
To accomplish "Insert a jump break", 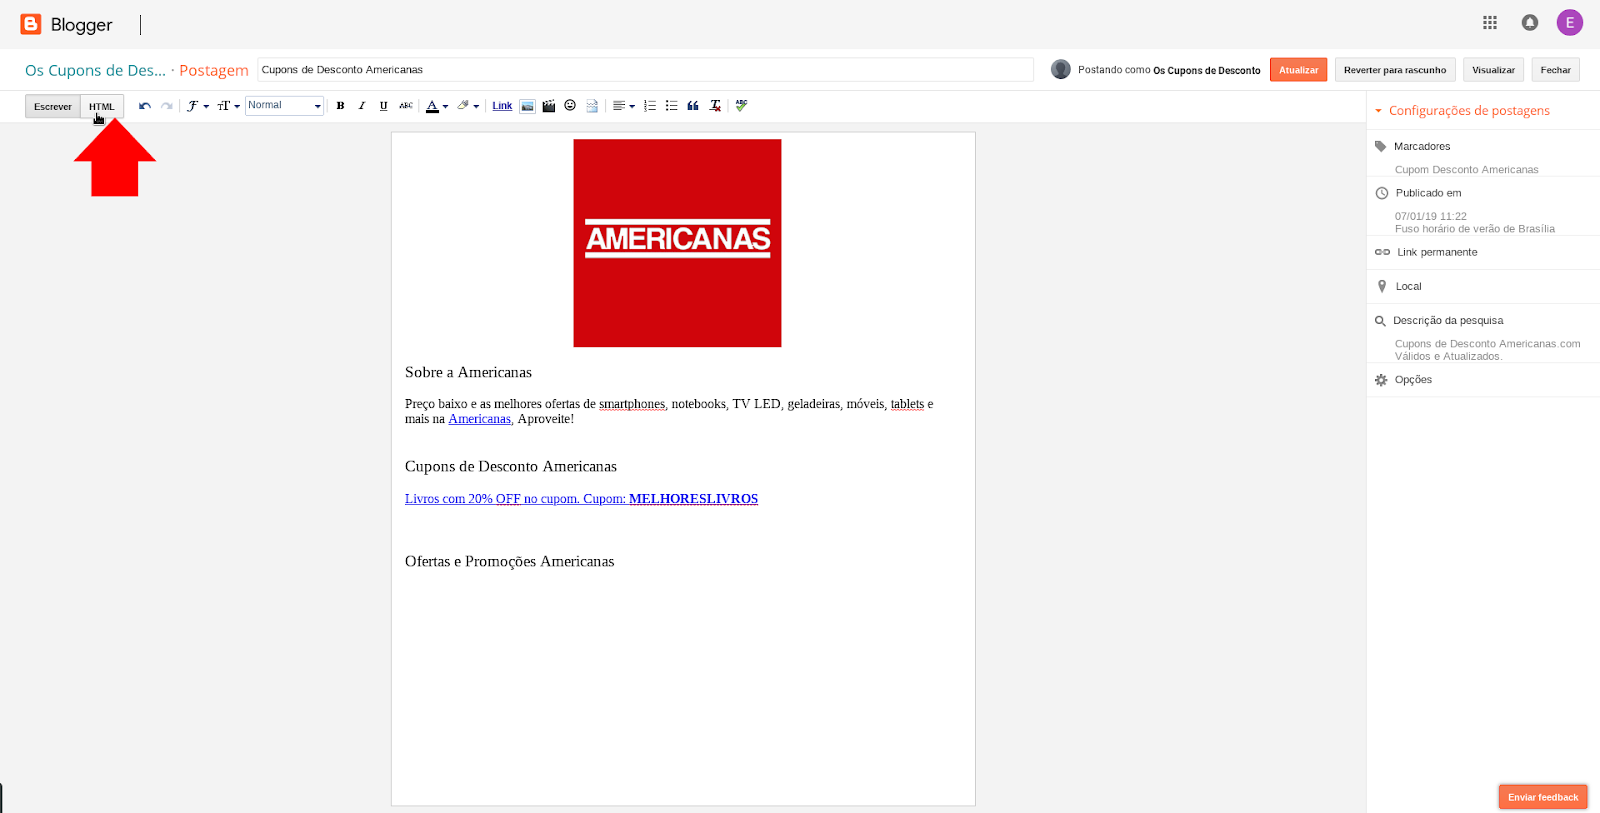I will point(592,106).
